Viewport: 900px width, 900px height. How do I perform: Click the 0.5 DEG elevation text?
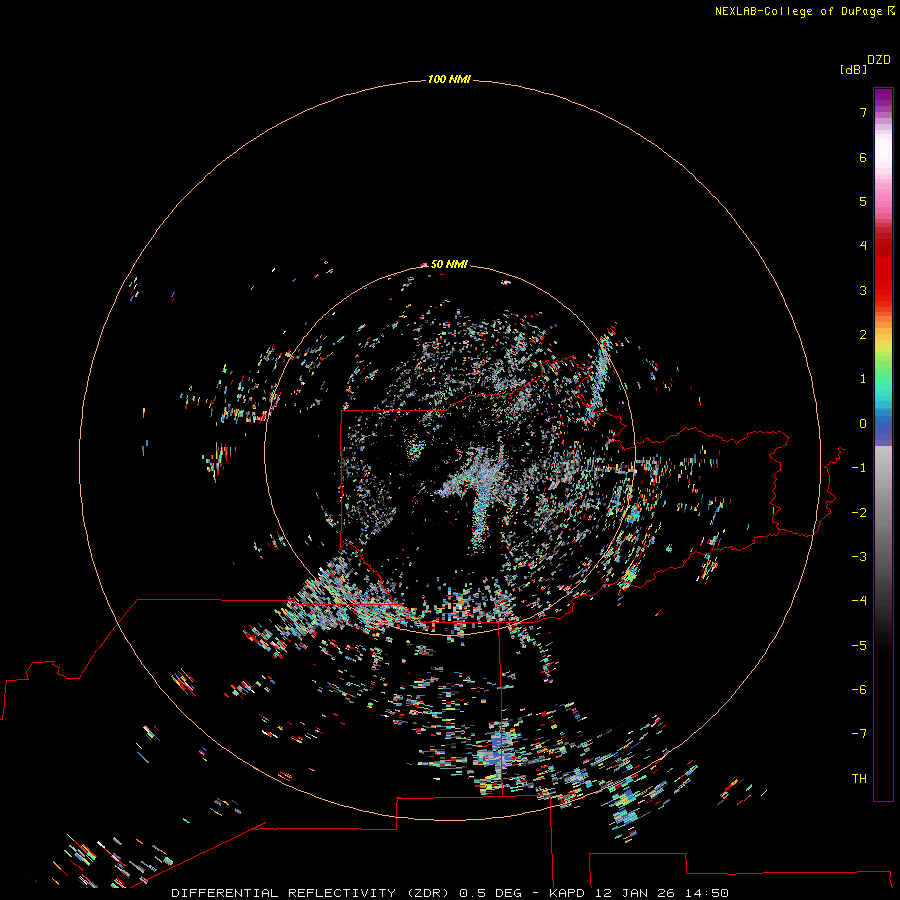pos(490,893)
